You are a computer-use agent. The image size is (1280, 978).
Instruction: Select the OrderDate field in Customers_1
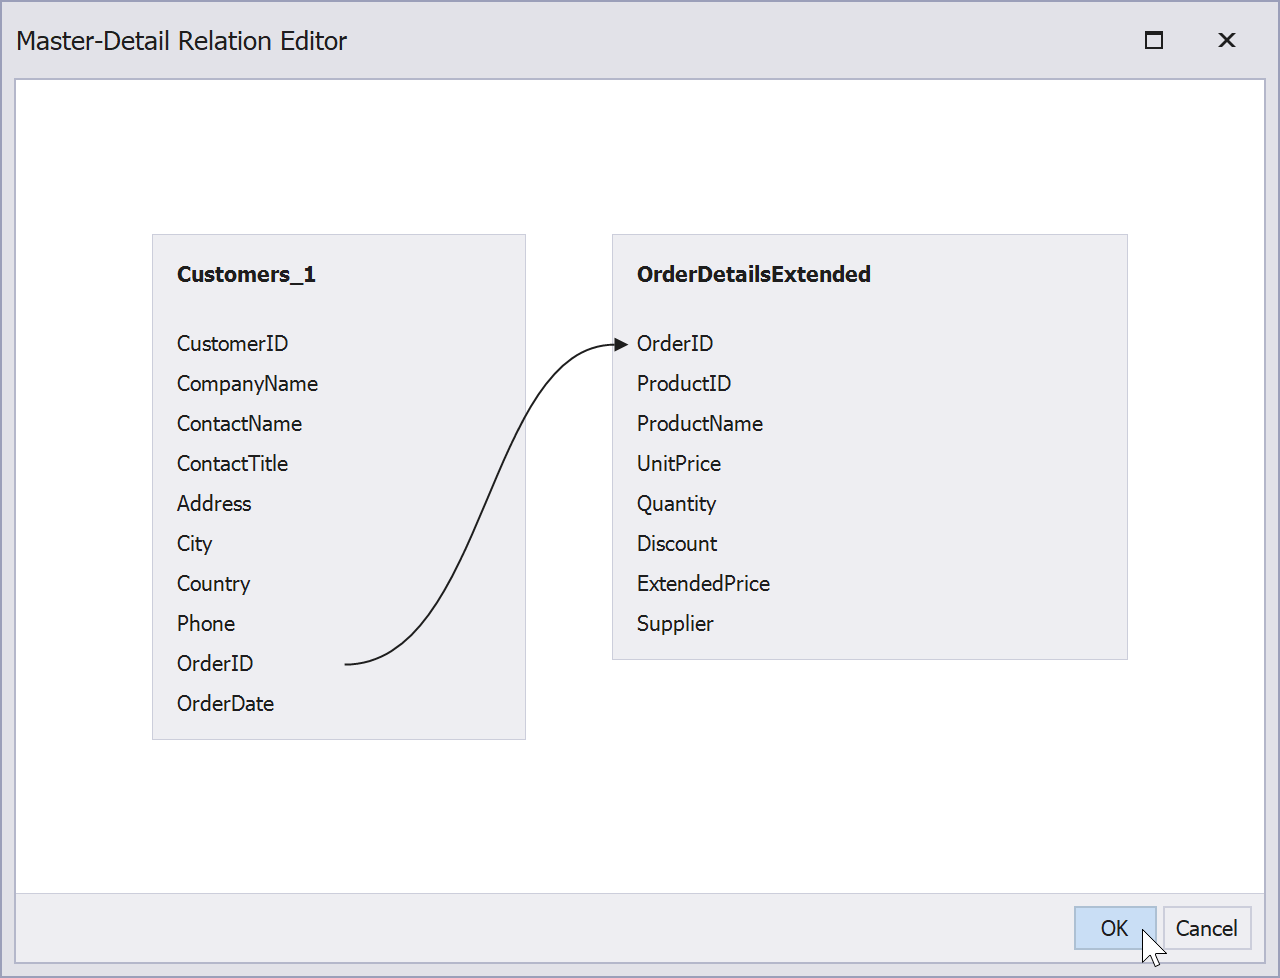coord(225,703)
